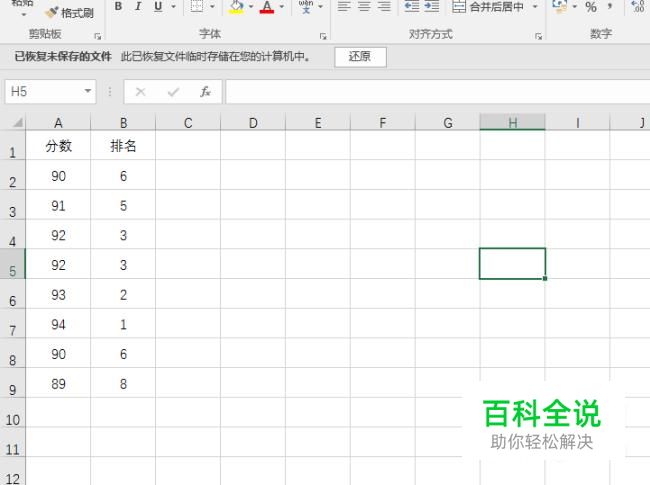Select column I header

577,123
